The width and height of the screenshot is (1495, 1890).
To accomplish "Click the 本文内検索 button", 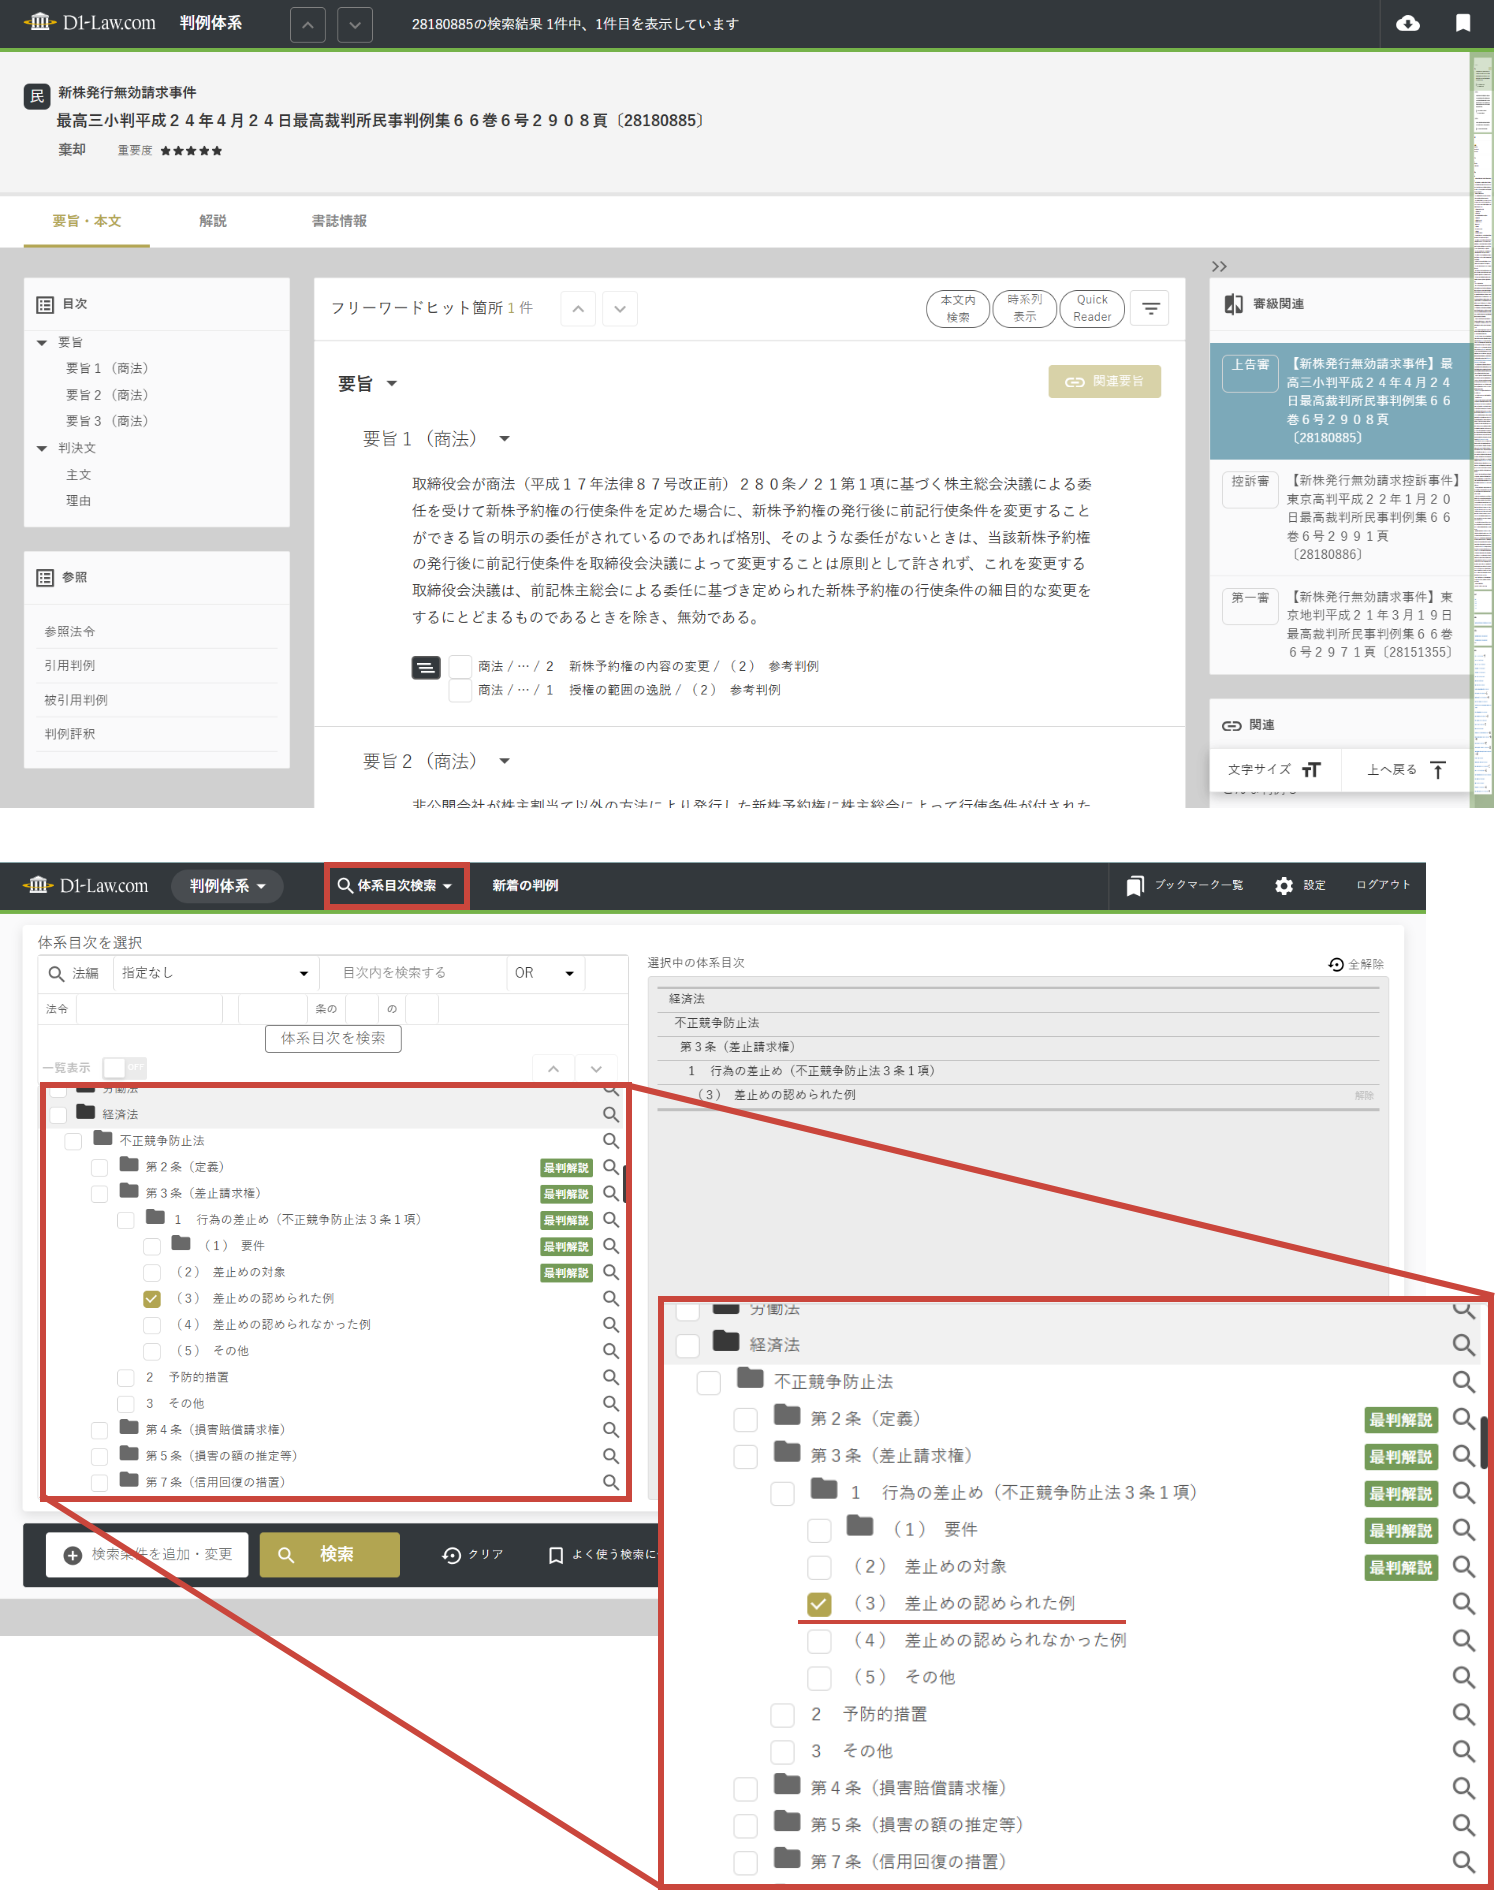I will [x=958, y=308].
